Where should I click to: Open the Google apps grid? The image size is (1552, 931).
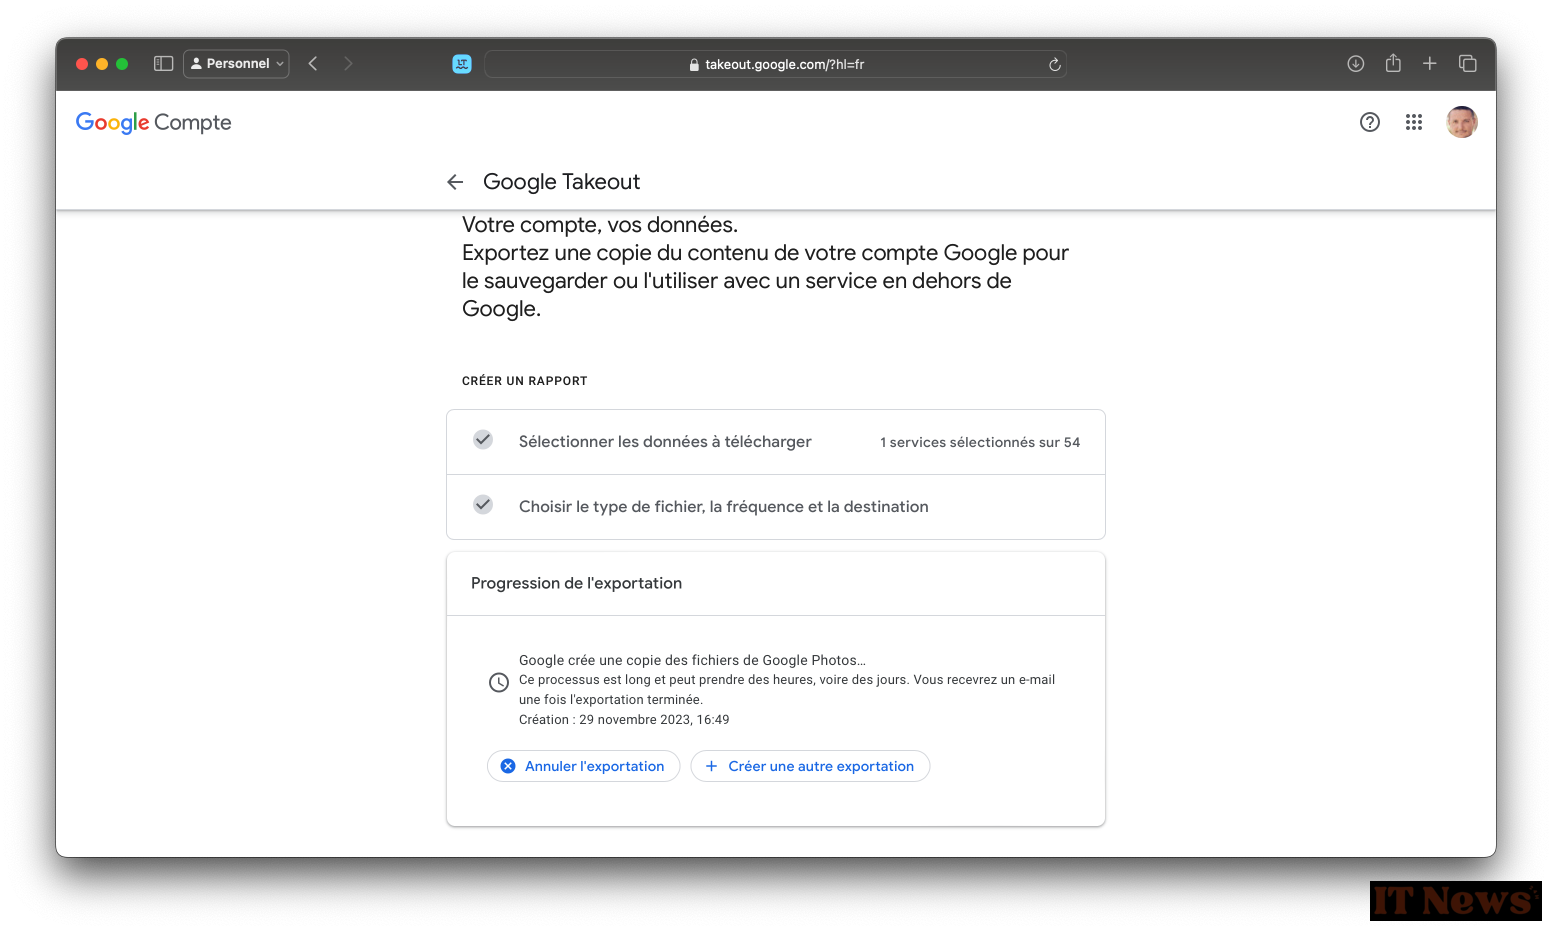click(x=1414, y=122)
